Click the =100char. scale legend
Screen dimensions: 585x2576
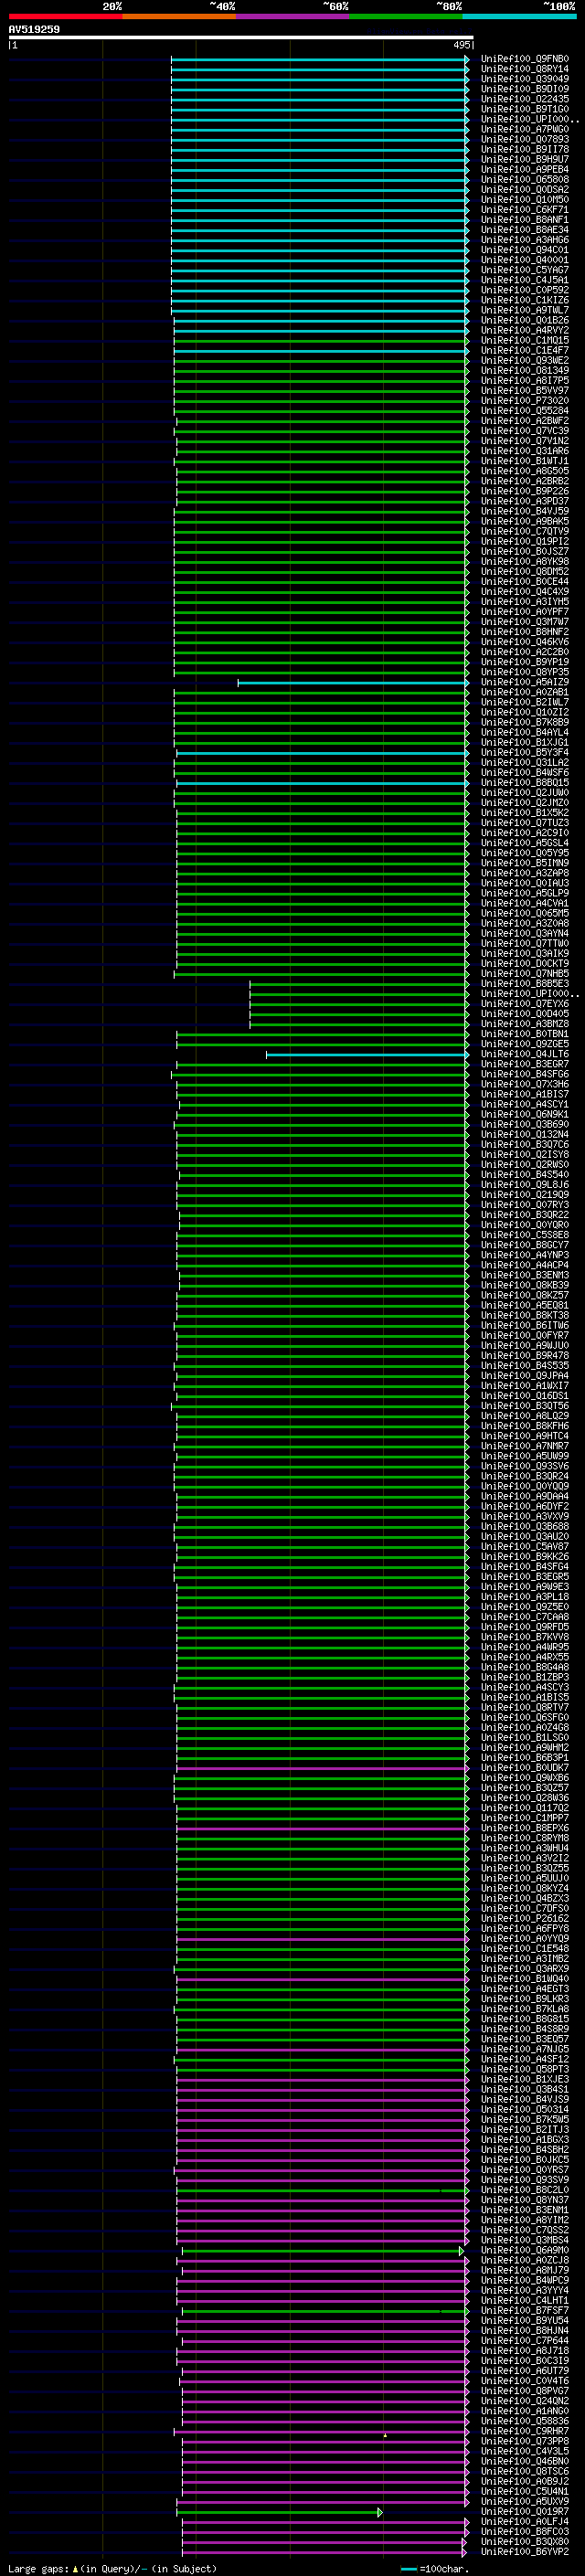tap(434, 2569)
